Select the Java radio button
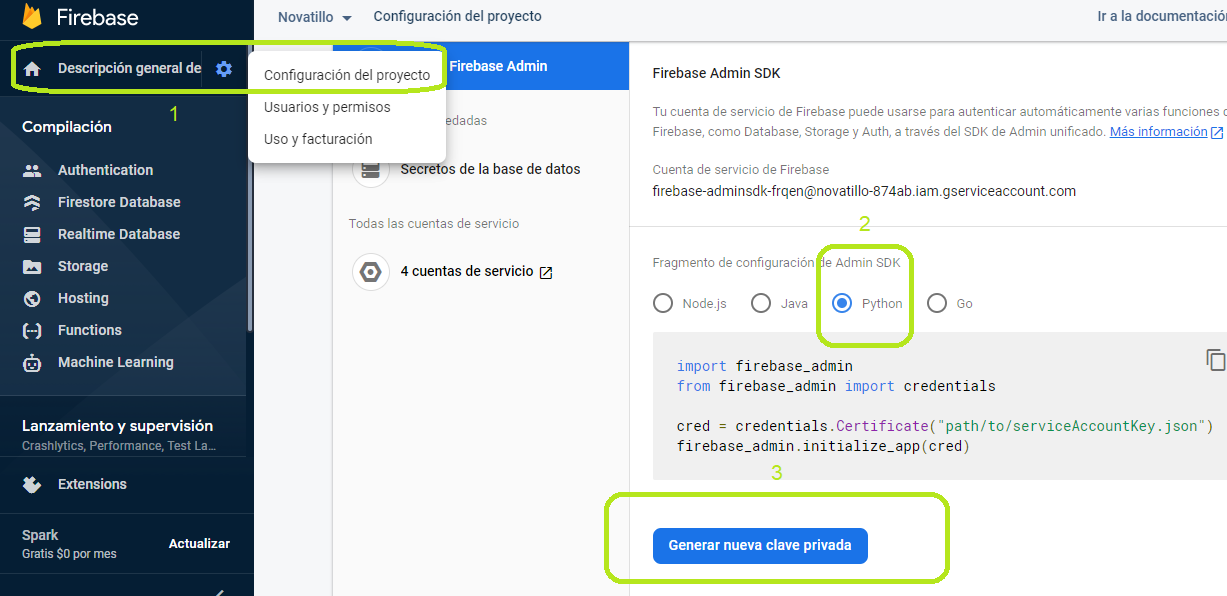1227x596 pixels. (x=761, y=303)
